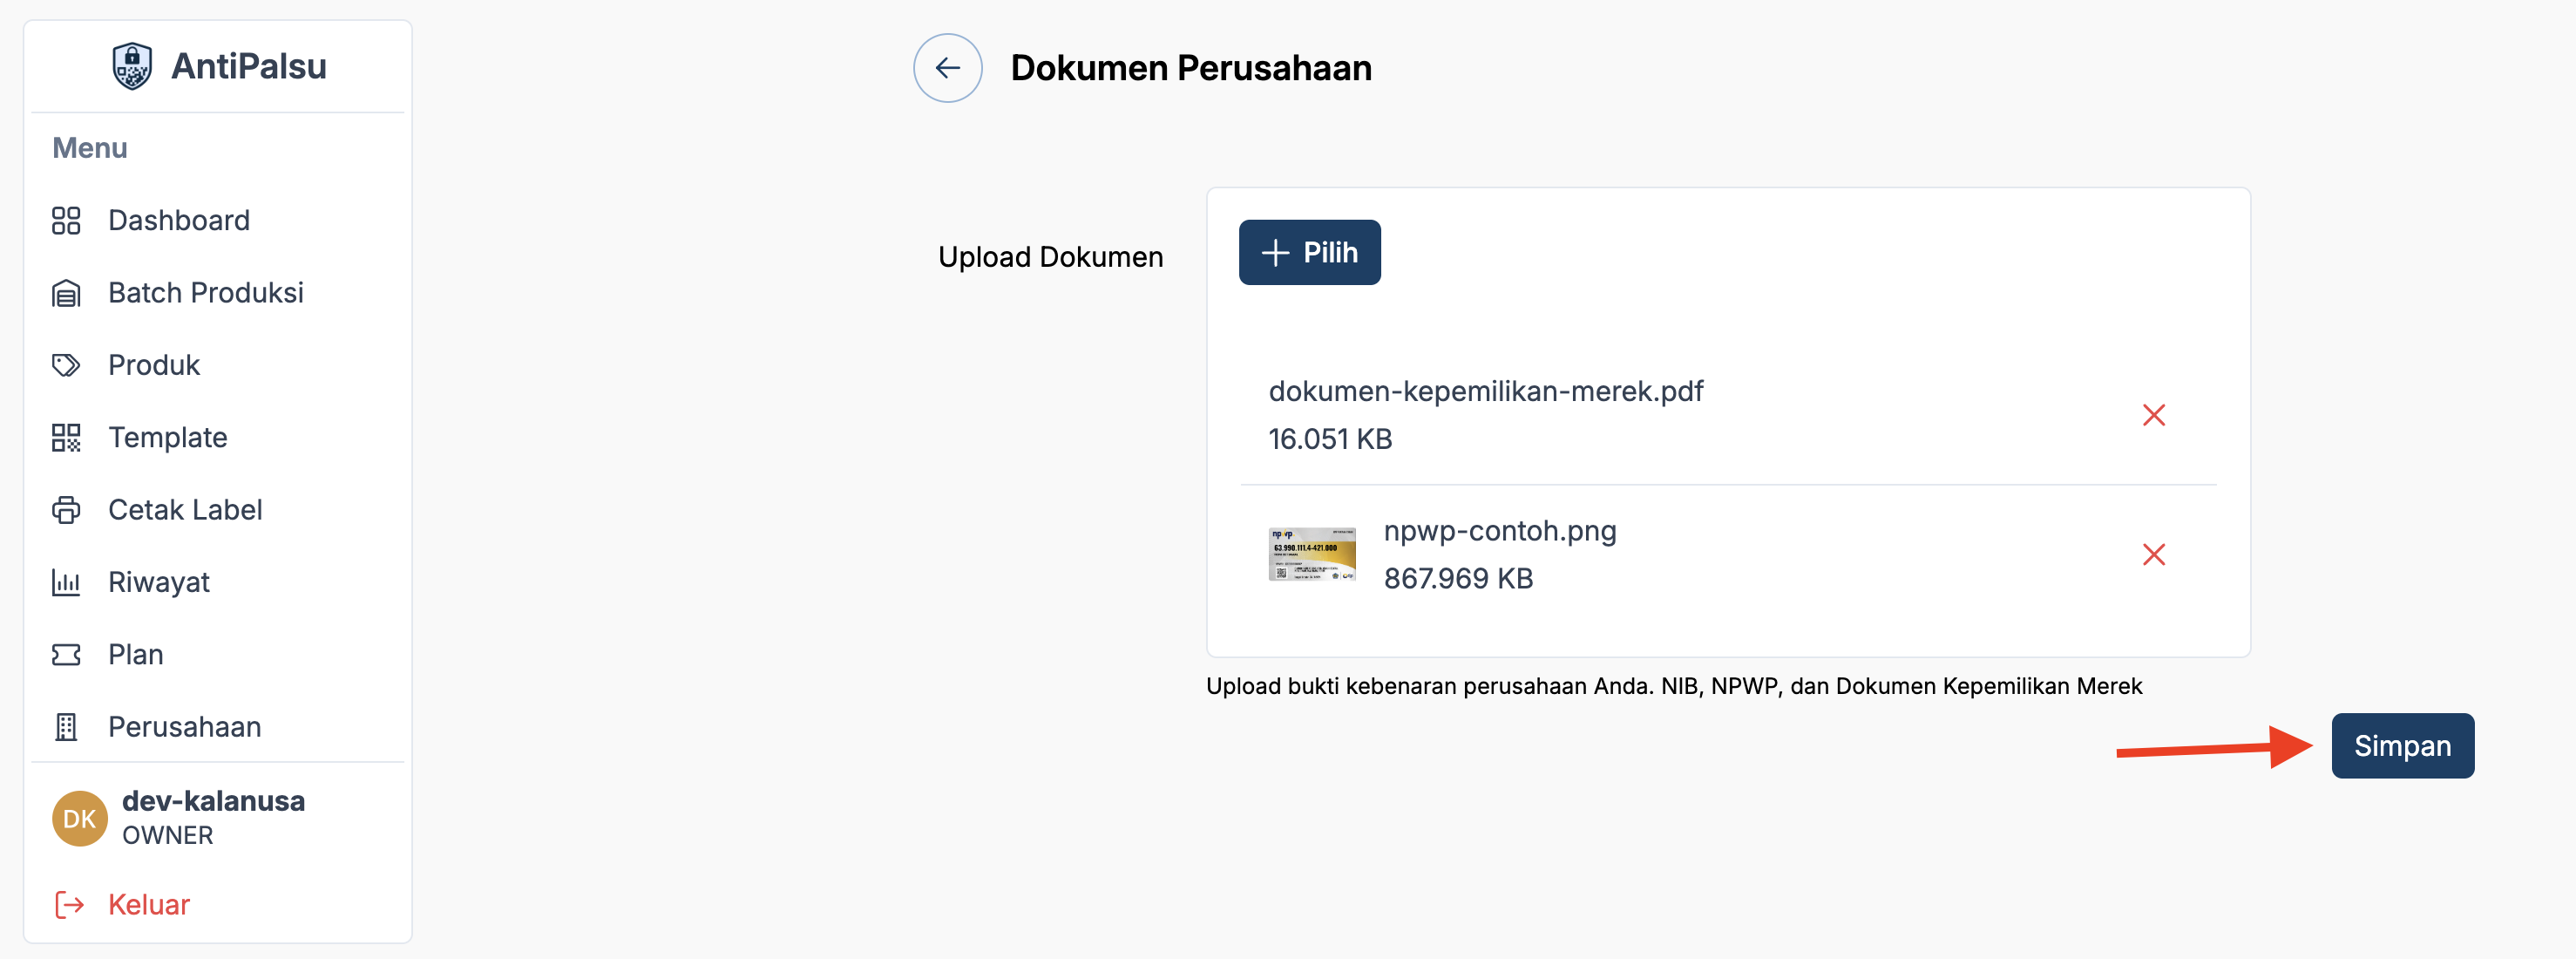Click the Plan ticket icon

pos(66,654)
